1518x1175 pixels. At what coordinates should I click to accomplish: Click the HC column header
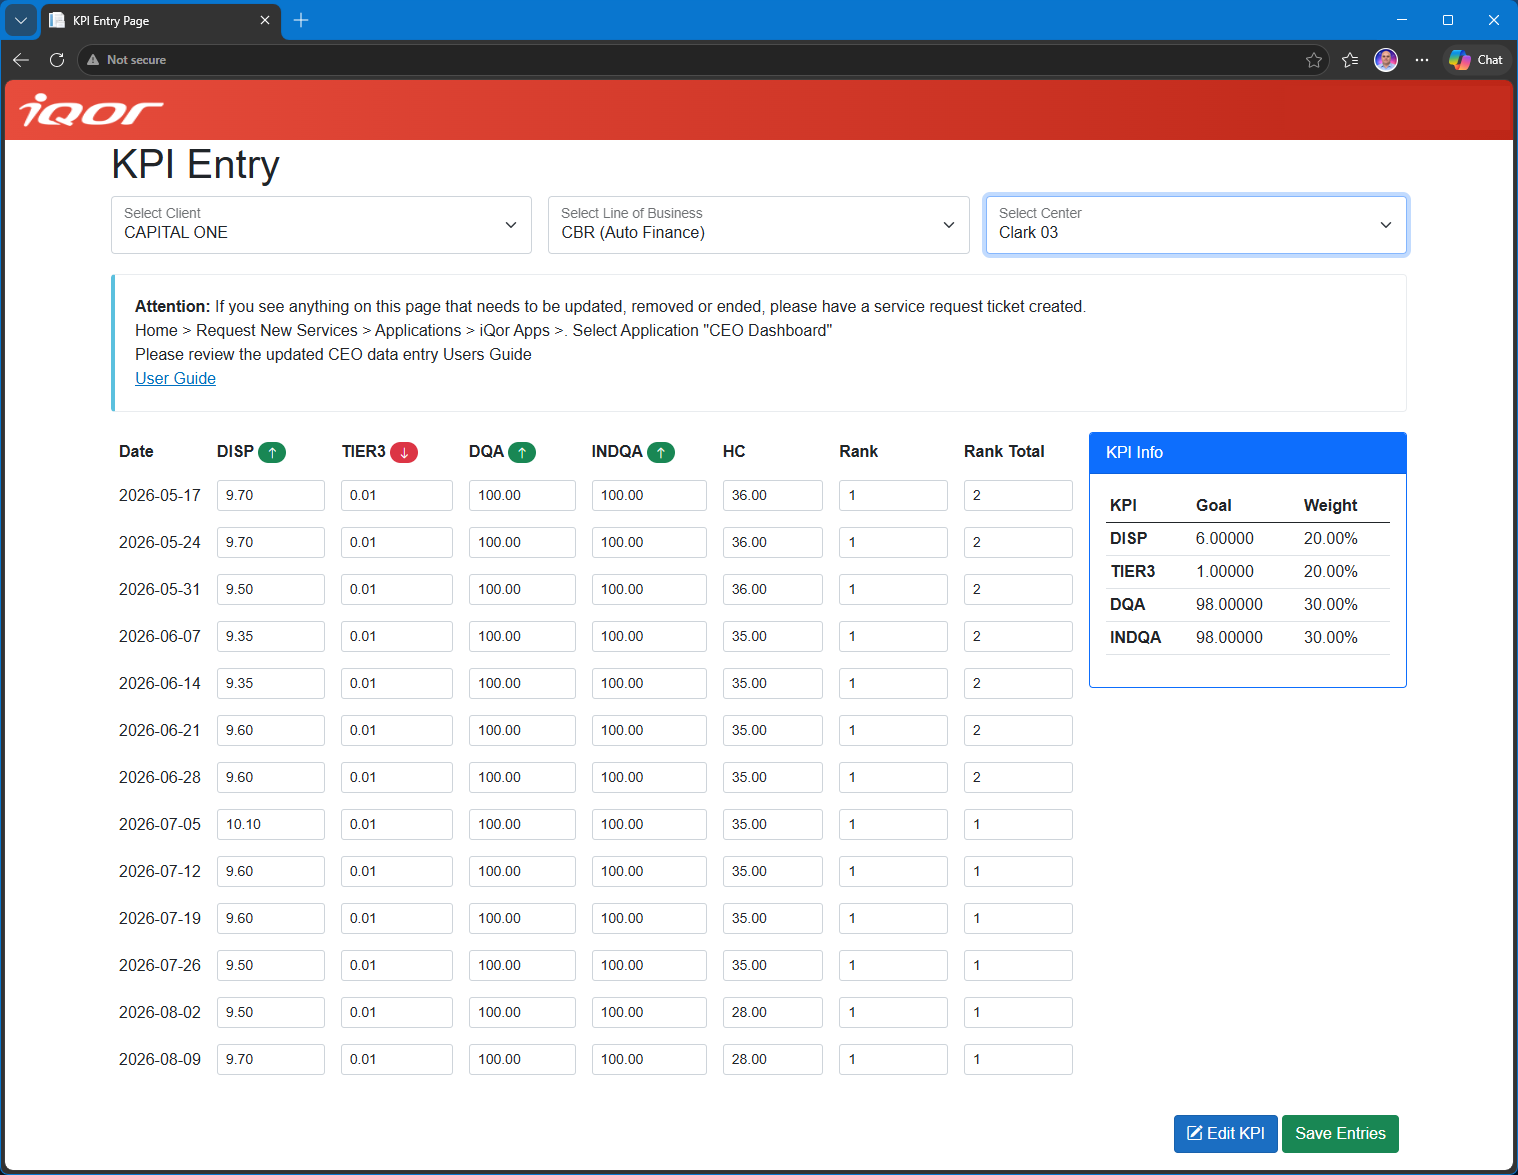(734, 451)
